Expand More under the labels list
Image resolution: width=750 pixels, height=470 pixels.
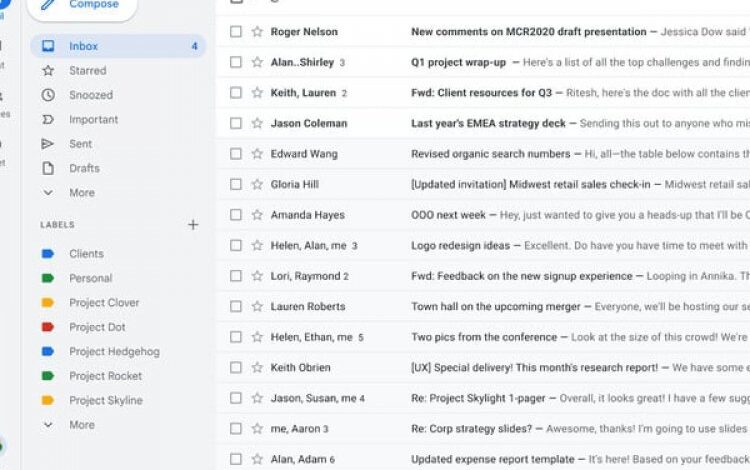(81, 425)
